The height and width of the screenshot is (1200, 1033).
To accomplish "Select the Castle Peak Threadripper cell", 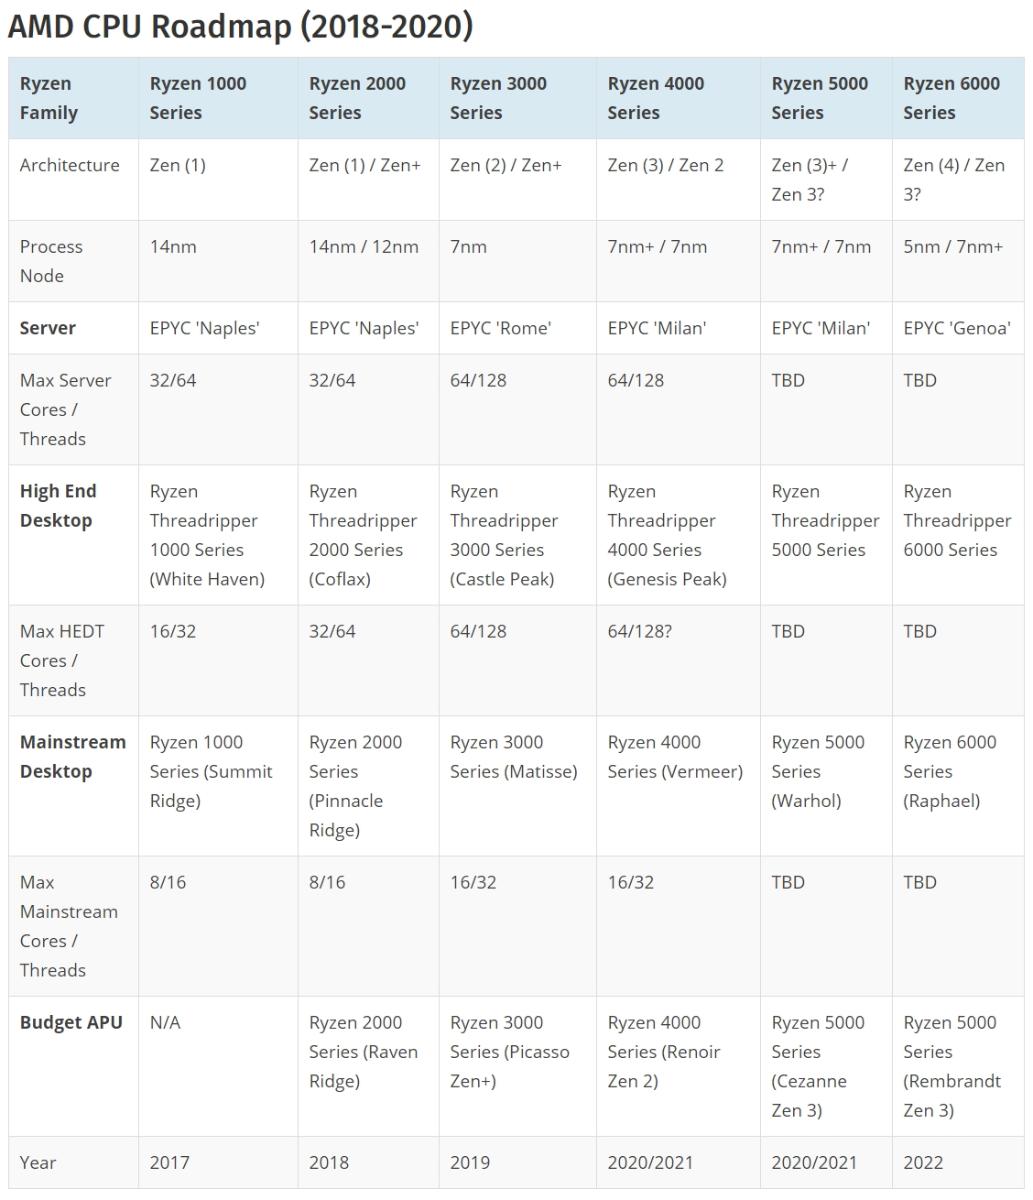I will 504,535.
